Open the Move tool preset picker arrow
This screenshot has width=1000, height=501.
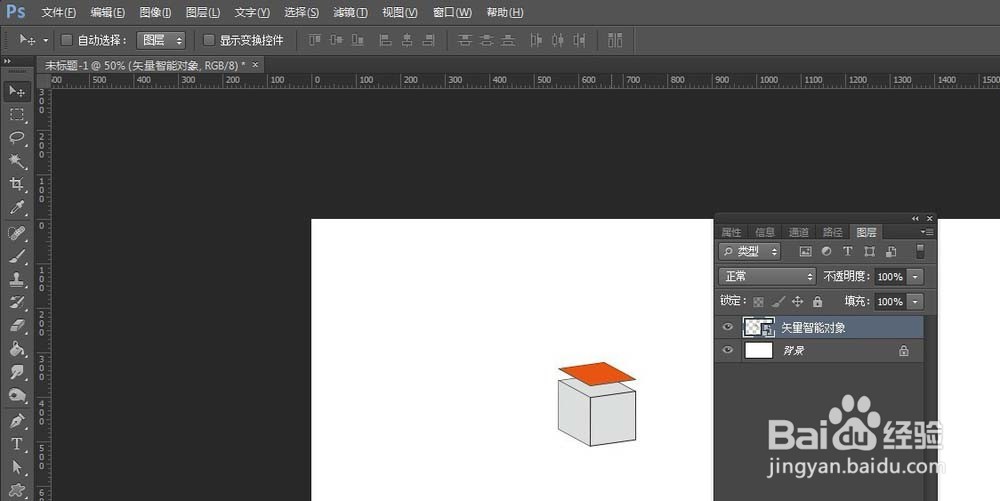point(46,40)
